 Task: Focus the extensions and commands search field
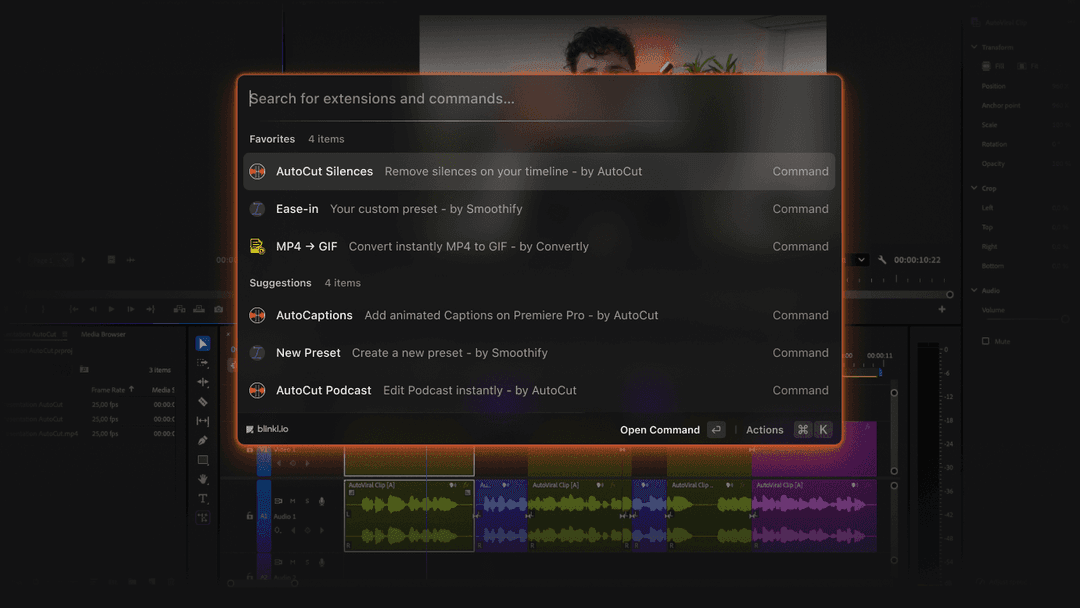click(x=538, y=98)
